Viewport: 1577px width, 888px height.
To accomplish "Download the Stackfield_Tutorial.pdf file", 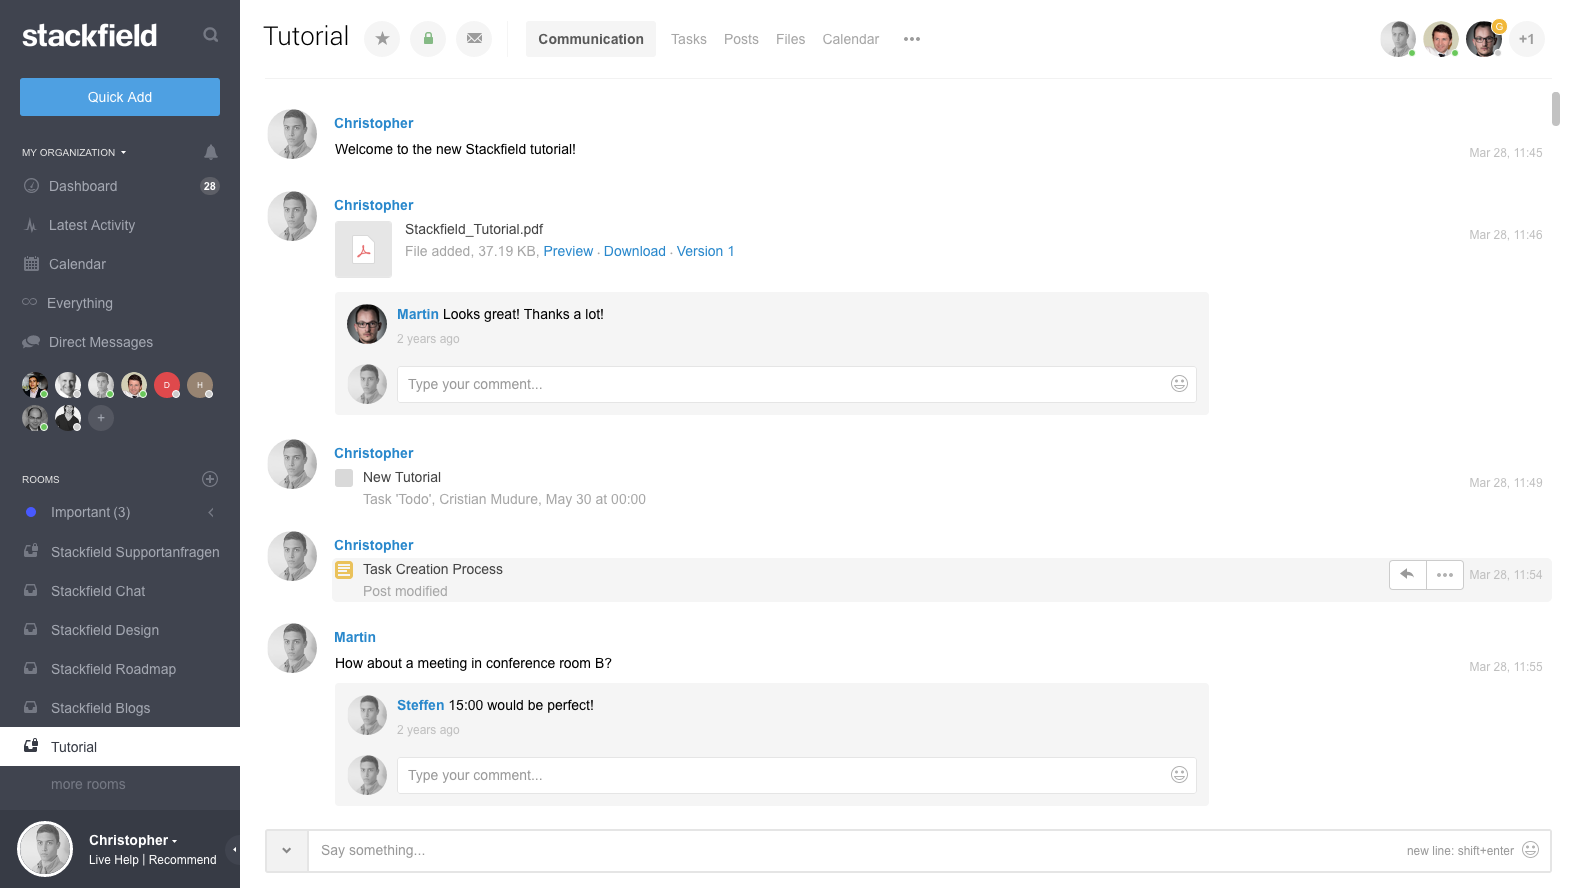I will pos(634,251).
